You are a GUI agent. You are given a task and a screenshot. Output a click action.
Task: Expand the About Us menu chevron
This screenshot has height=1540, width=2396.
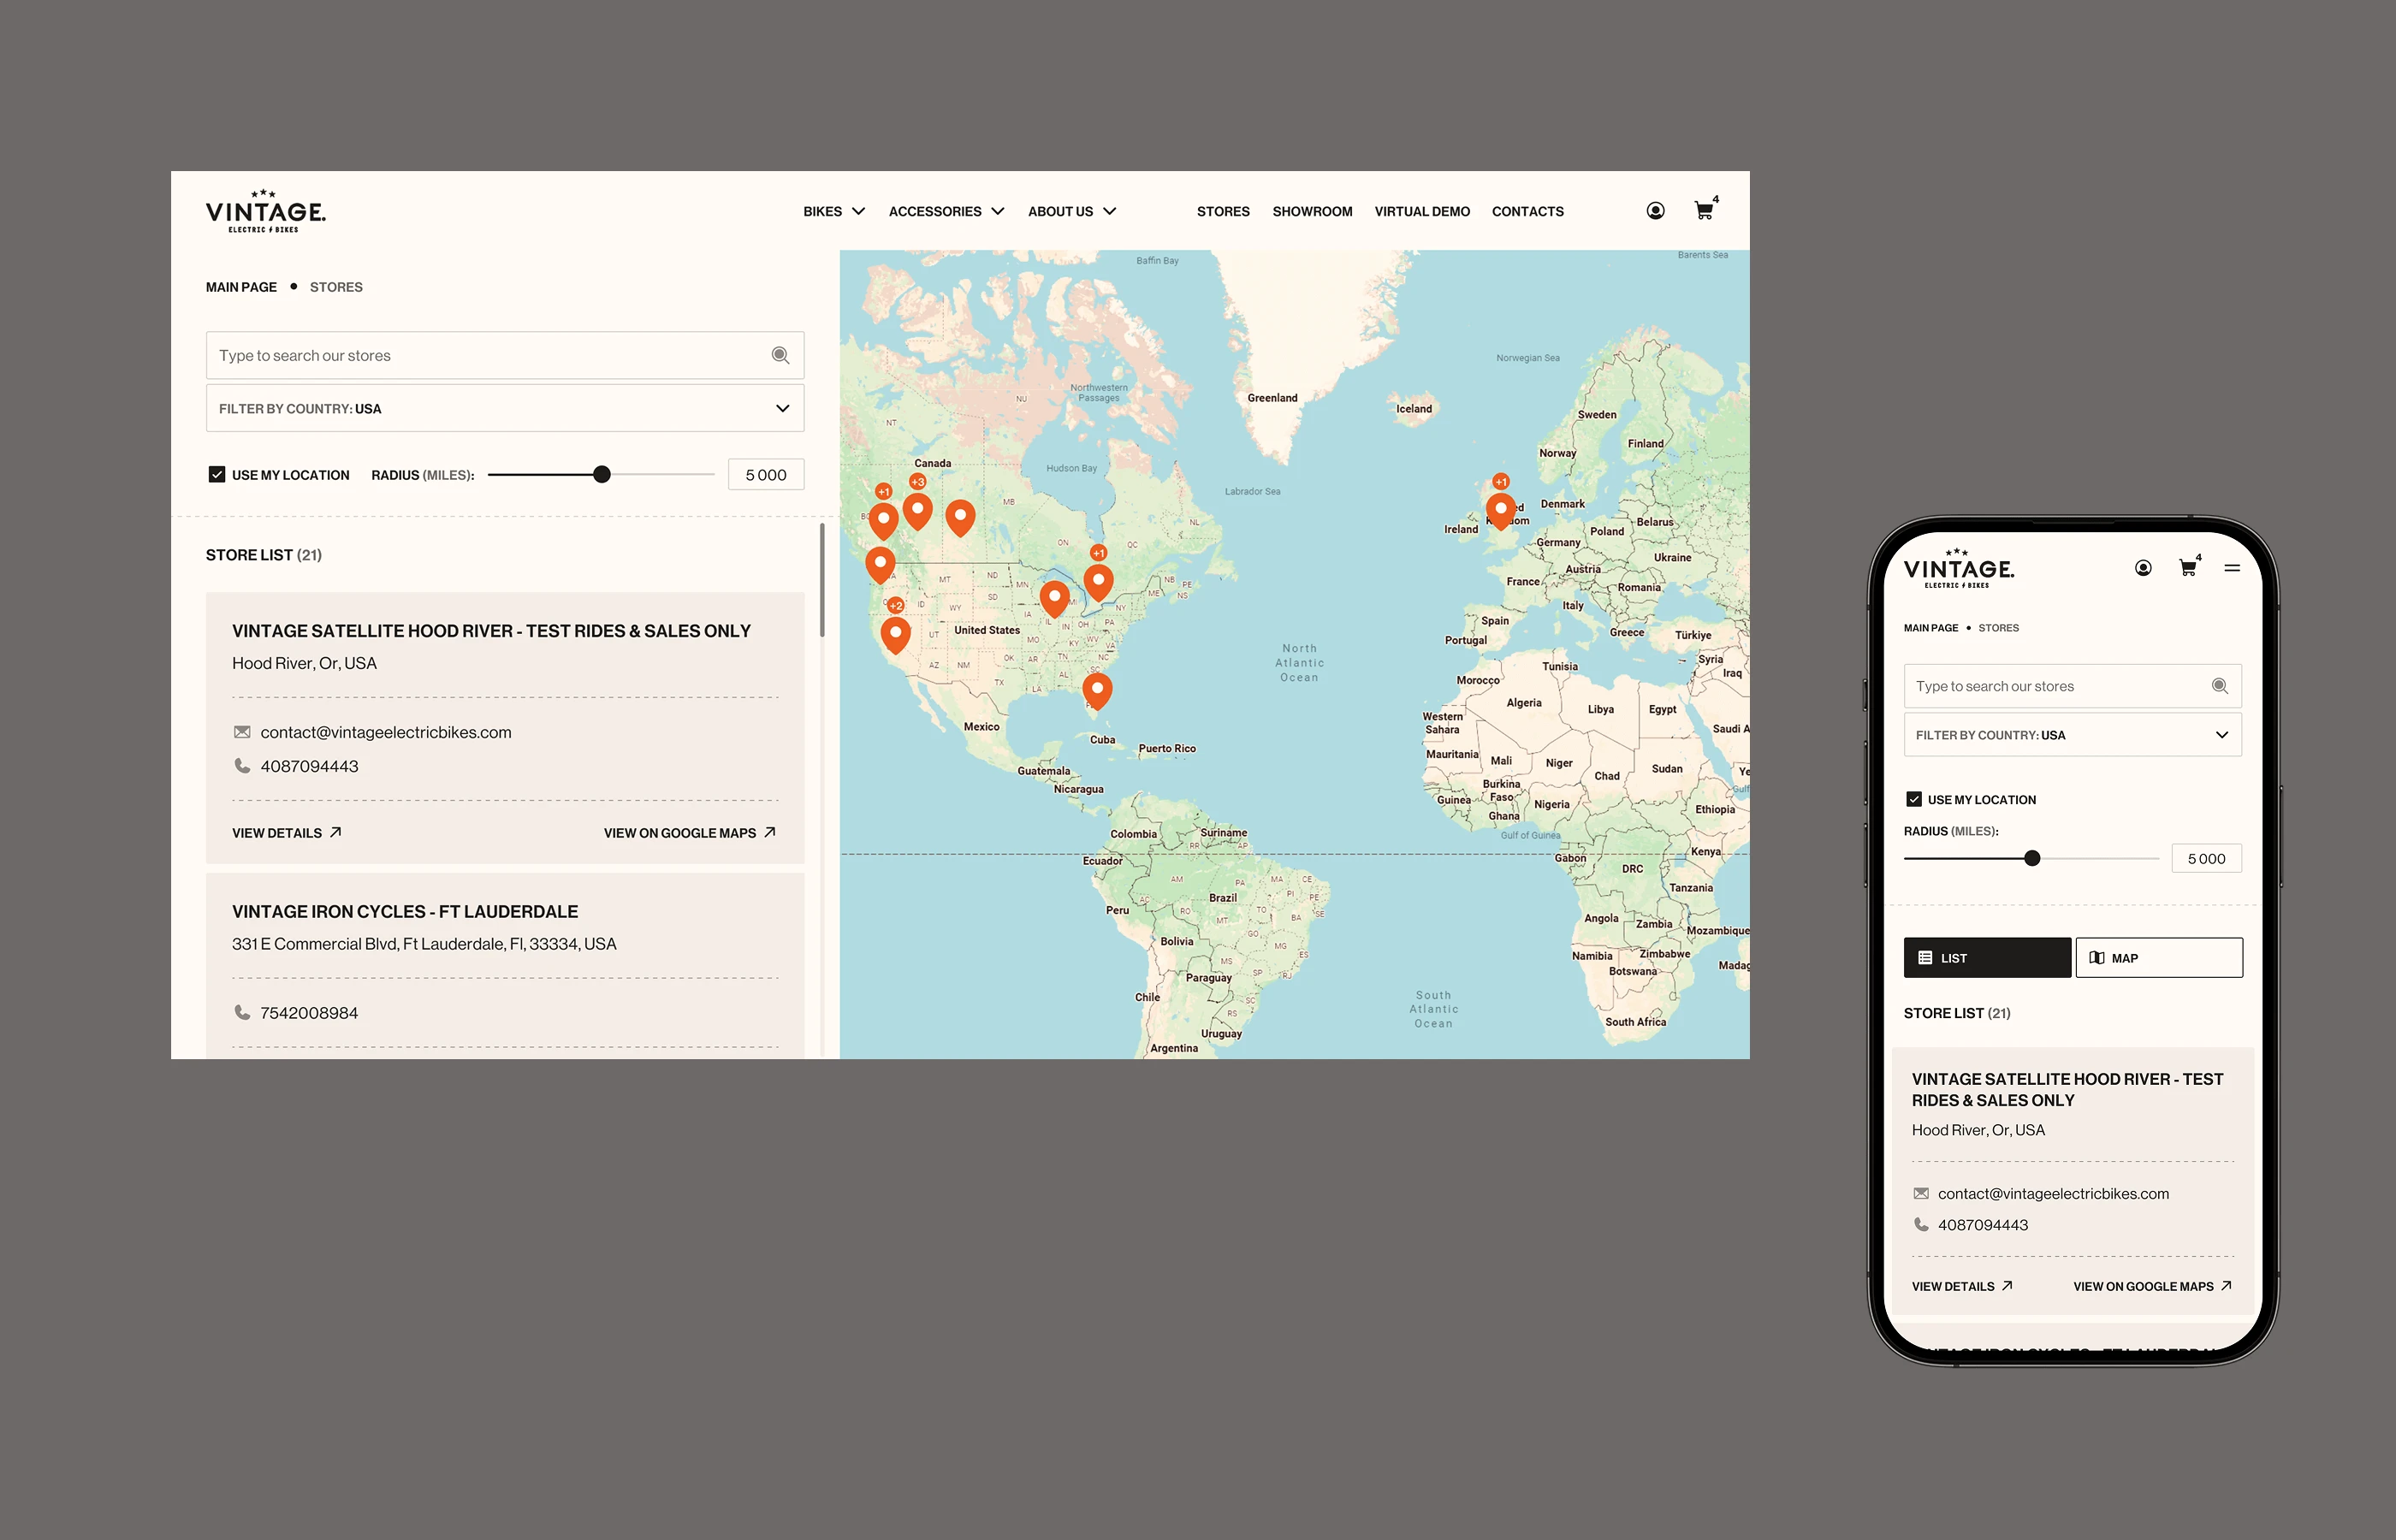click(x=1109, y=212)
